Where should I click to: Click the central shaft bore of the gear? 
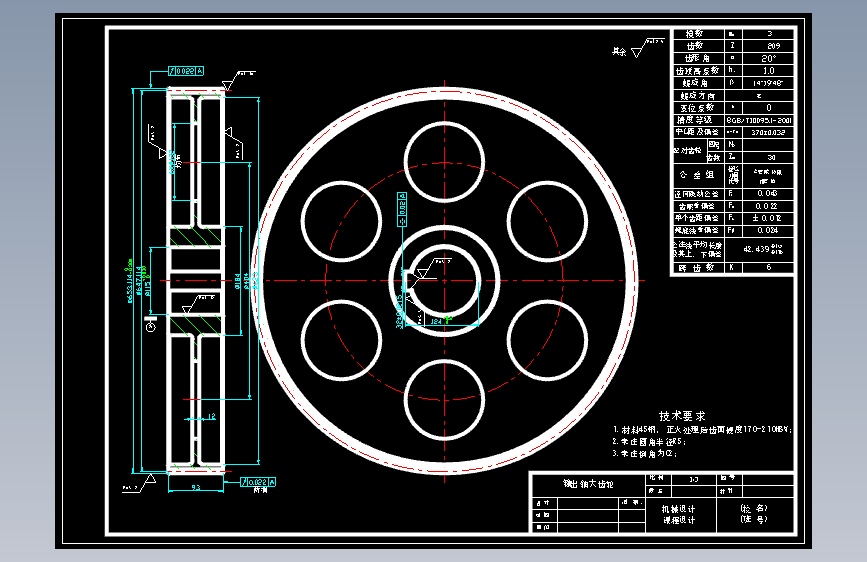coord(446,280)
